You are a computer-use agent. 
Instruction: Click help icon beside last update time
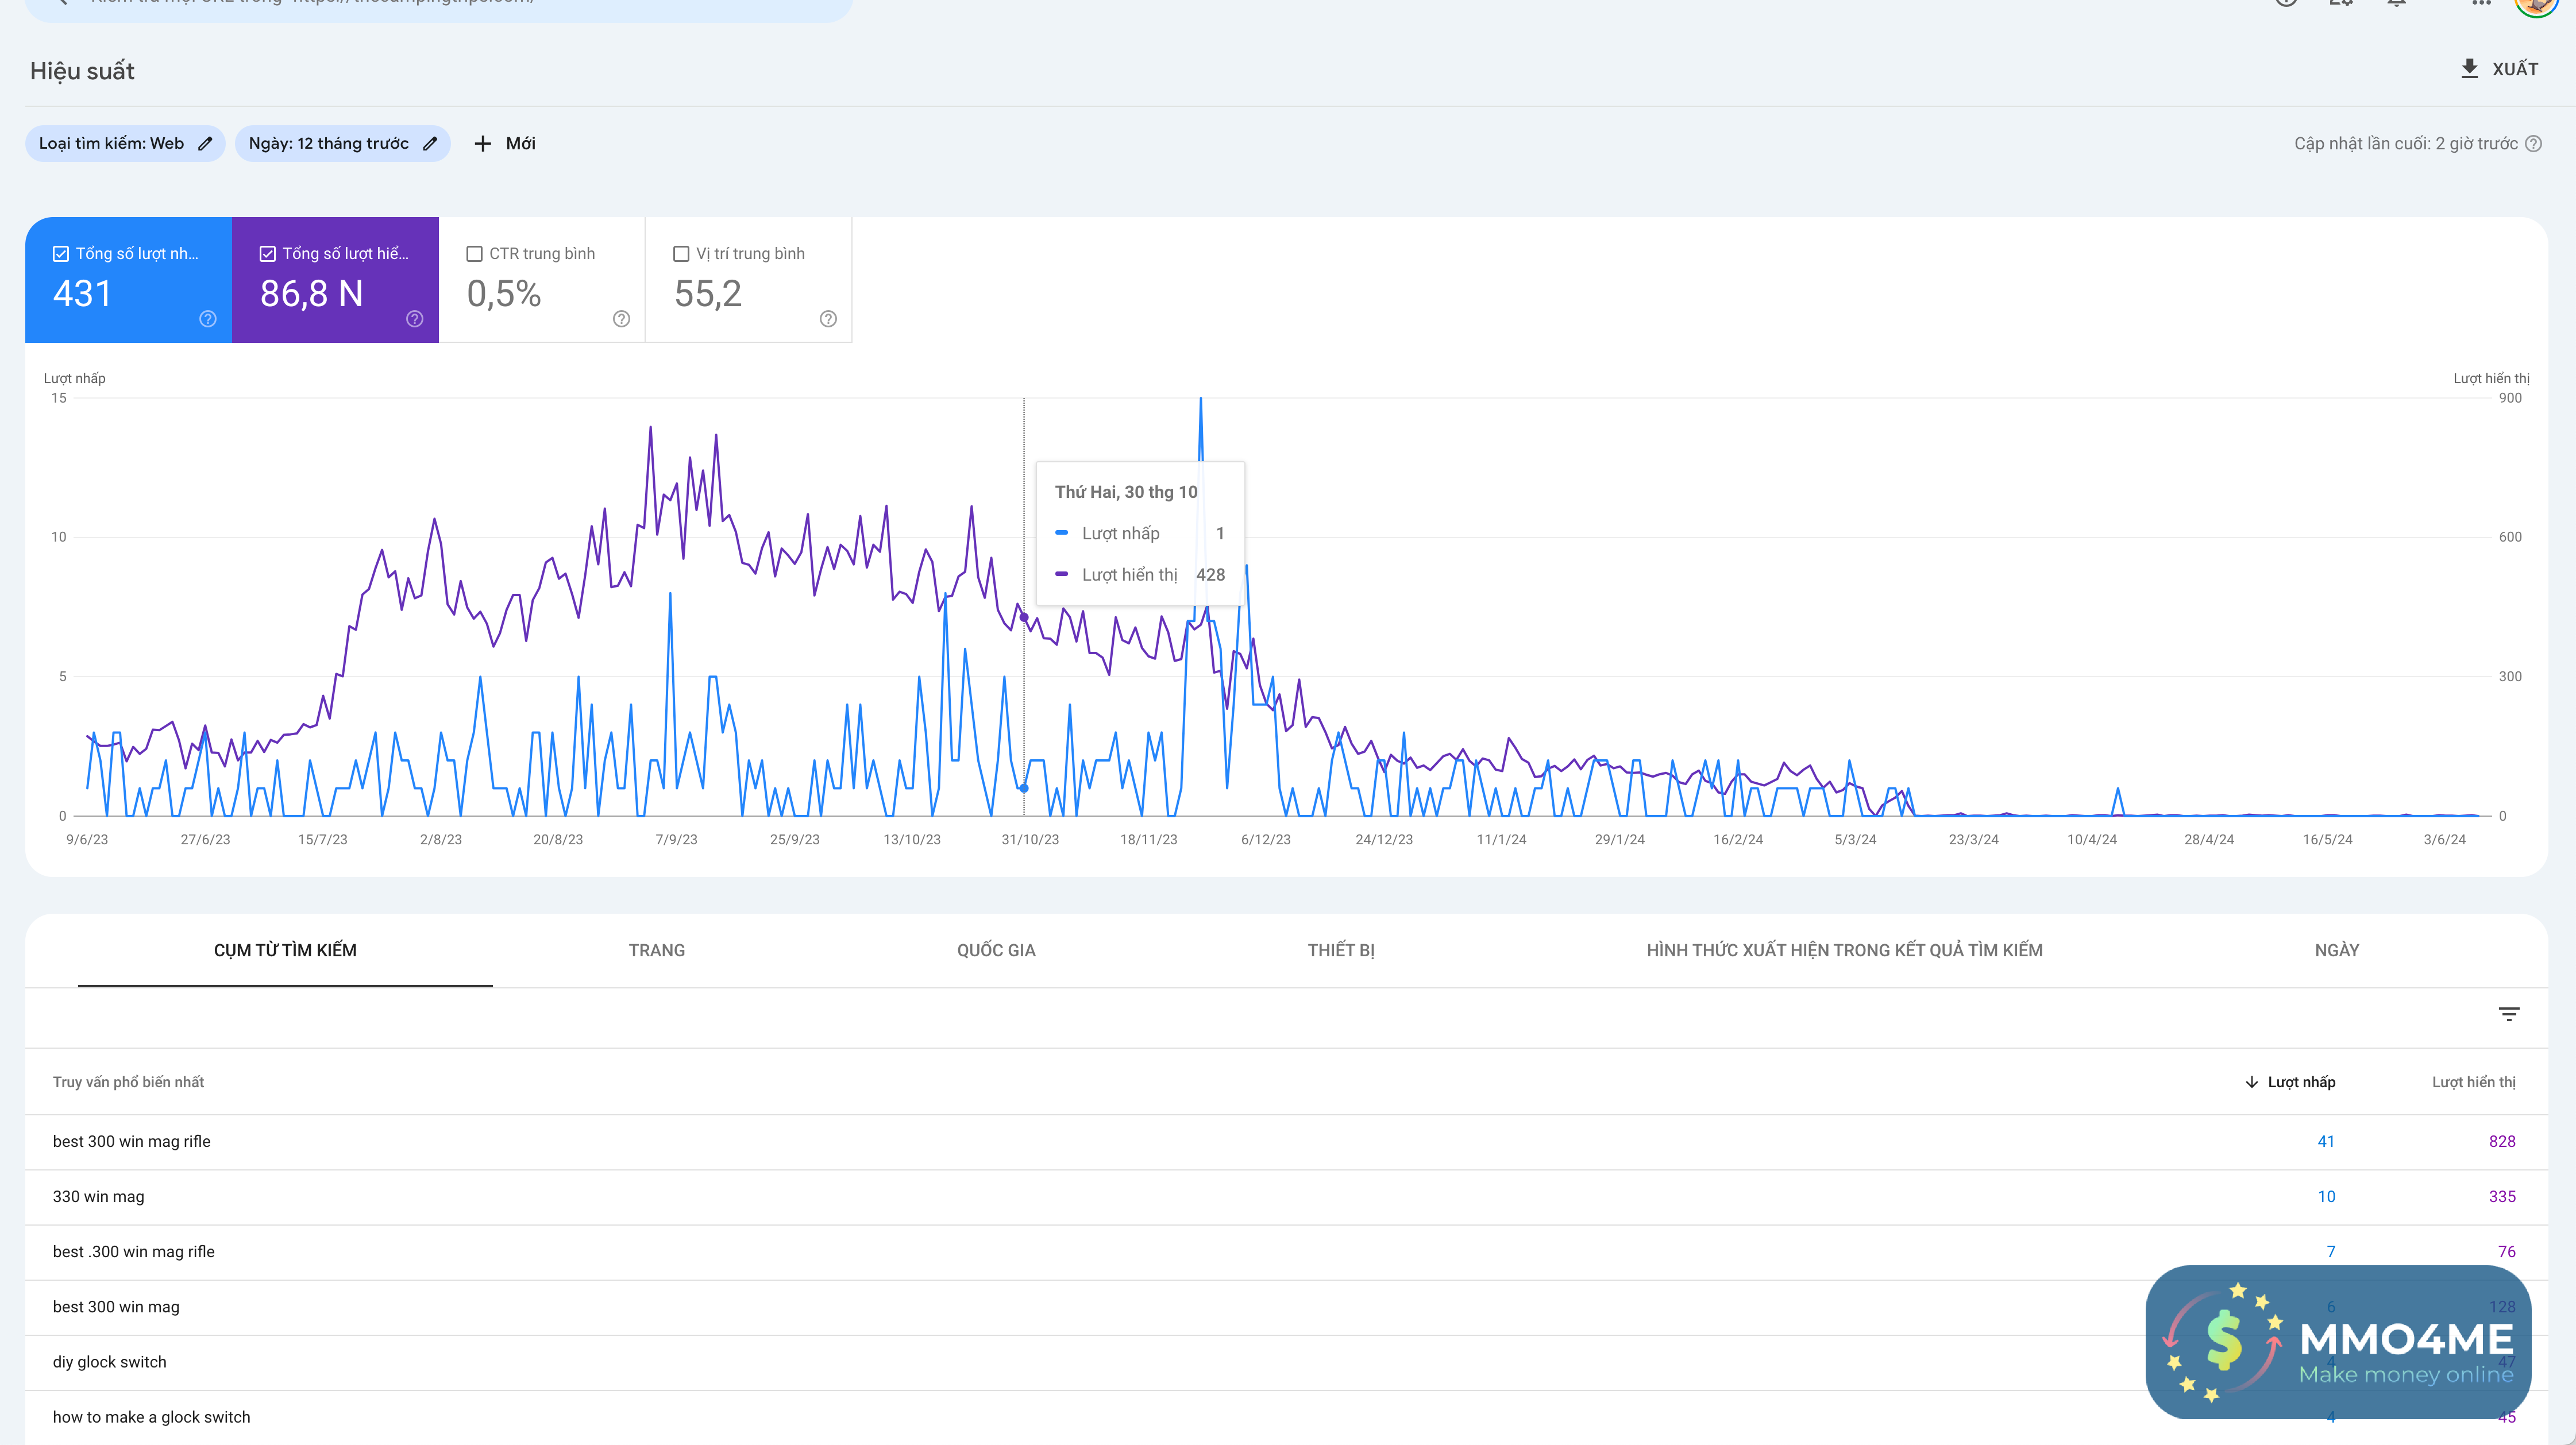coord(2533,144)
